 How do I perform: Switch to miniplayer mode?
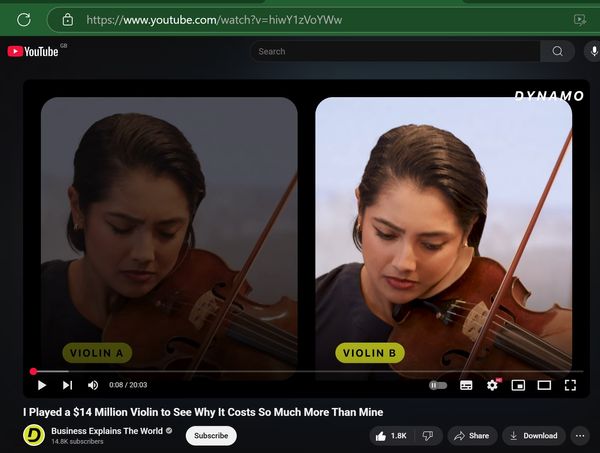tap(518, 385)
